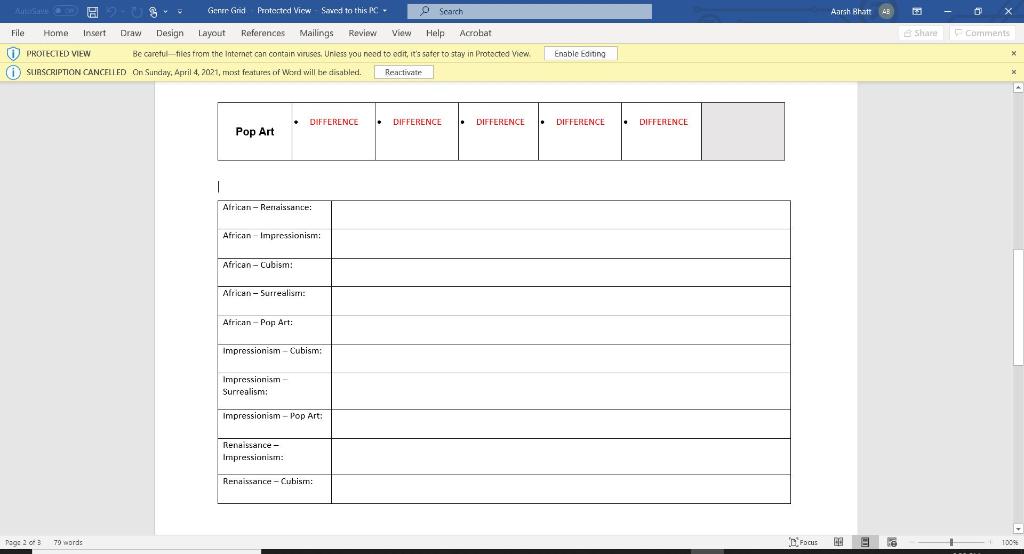Click the 100% zoom level
Viewport: 1024px width, 554px height.
coord(1010,542)
